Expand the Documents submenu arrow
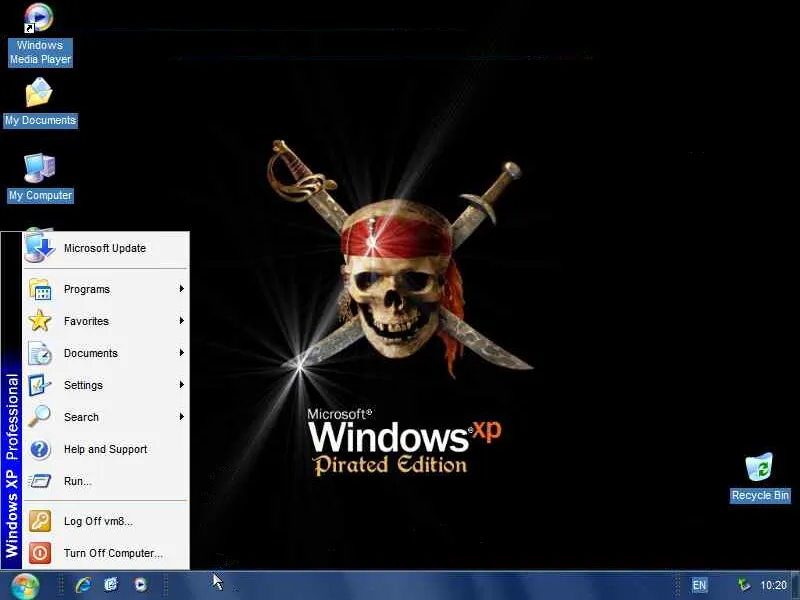Image resolution: width=800 pixels, height=600 pixels. [181, 353]
